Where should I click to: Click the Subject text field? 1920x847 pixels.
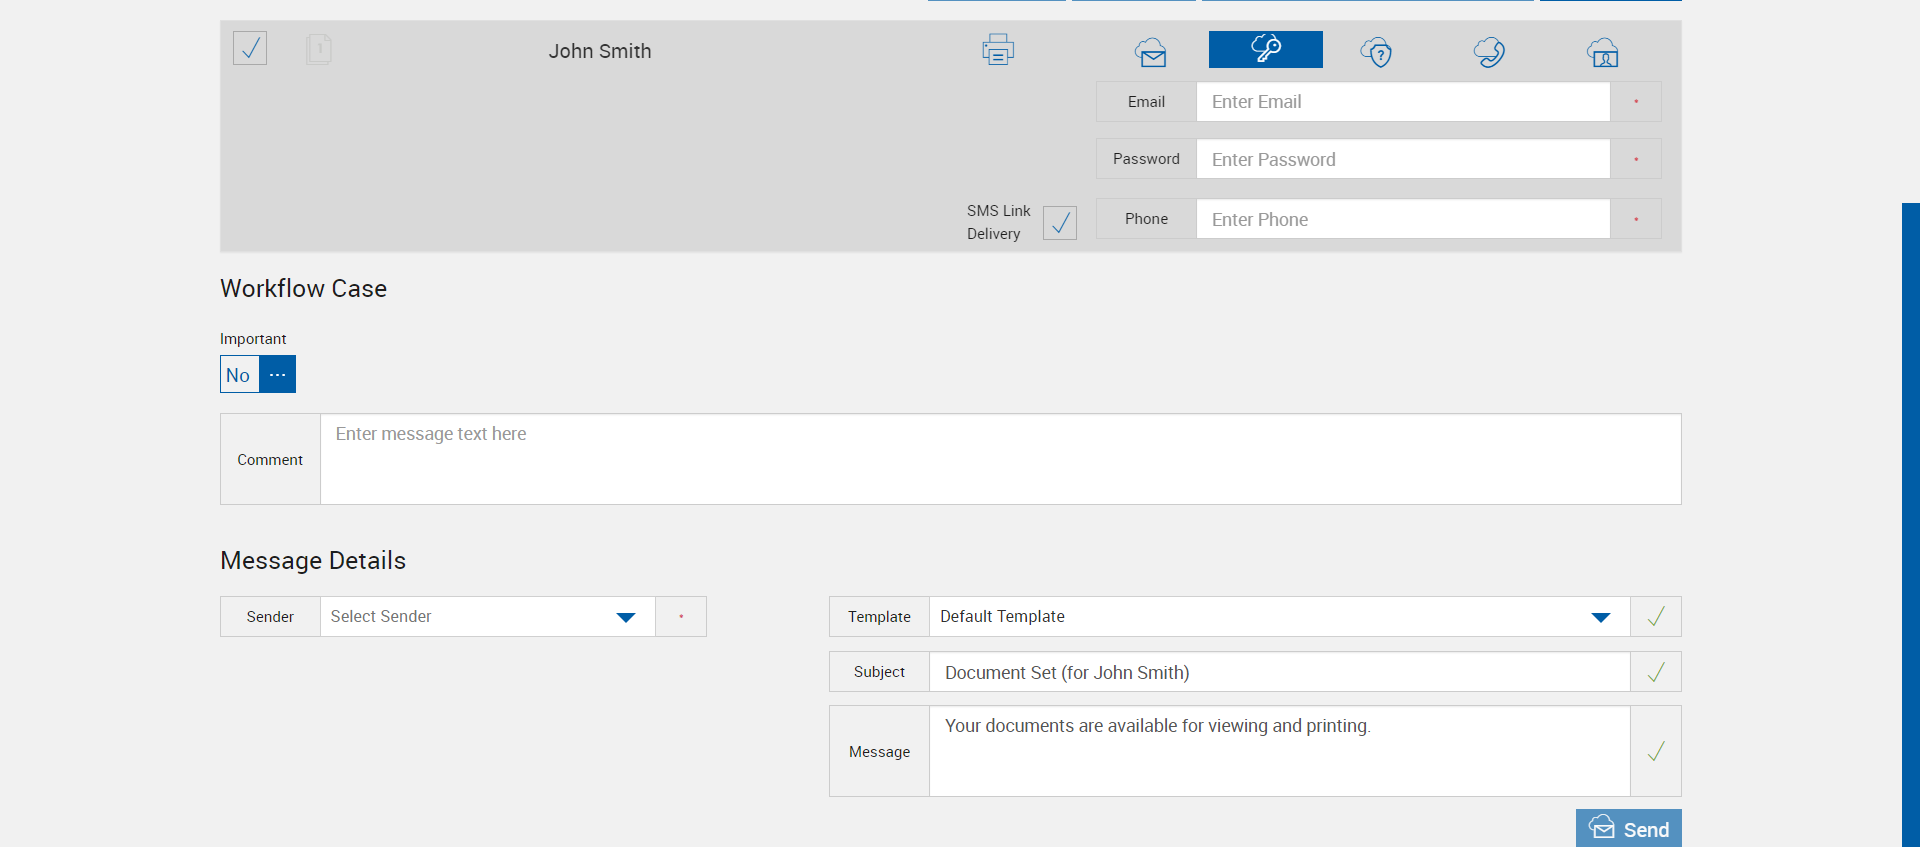tap(1279, 673)
